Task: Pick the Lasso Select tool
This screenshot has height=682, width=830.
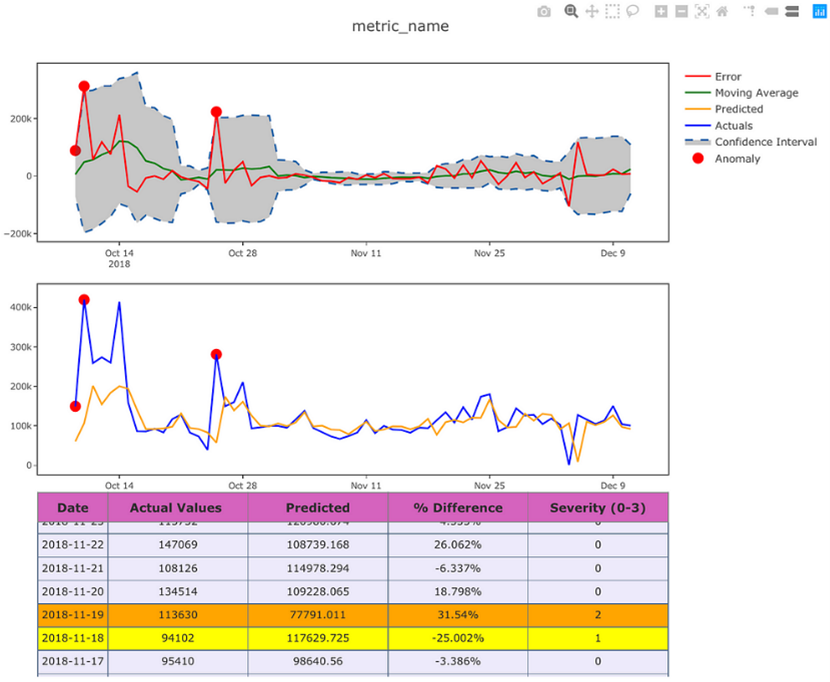Action: coord(632,12)
